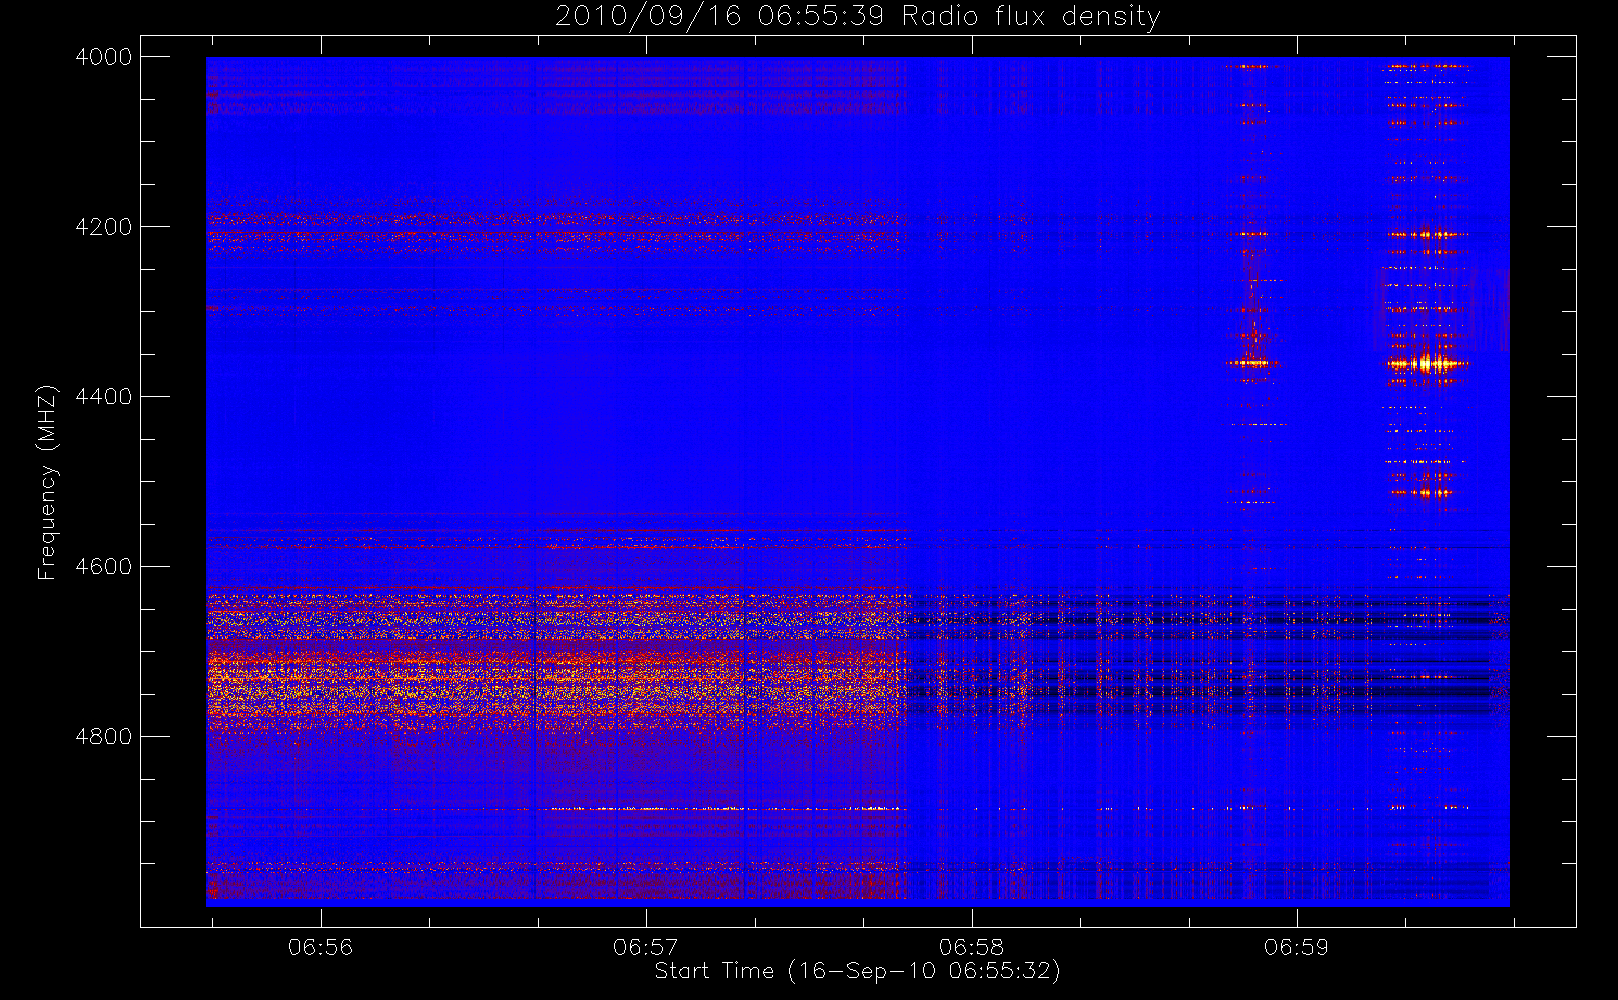Image resolution: width=1618 pixels, height=1000 pixels.
Task: Click the burst near 4360 MHz before 06:59
Action: pyautogui.click(x=1253, y=363)
